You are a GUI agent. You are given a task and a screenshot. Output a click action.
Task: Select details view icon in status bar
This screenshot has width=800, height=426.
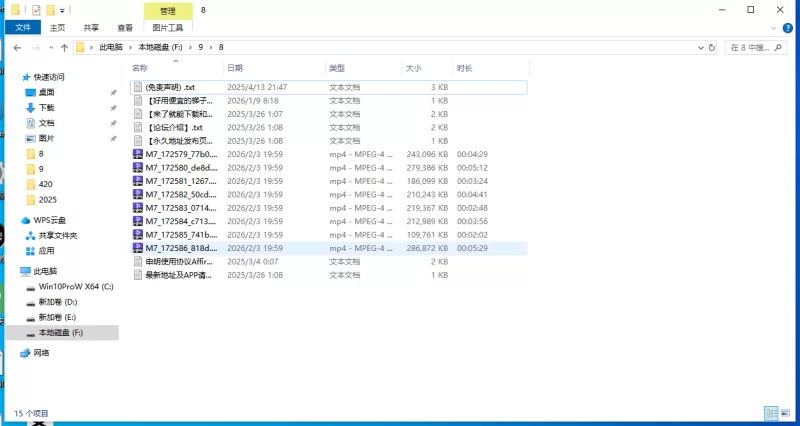771,412
